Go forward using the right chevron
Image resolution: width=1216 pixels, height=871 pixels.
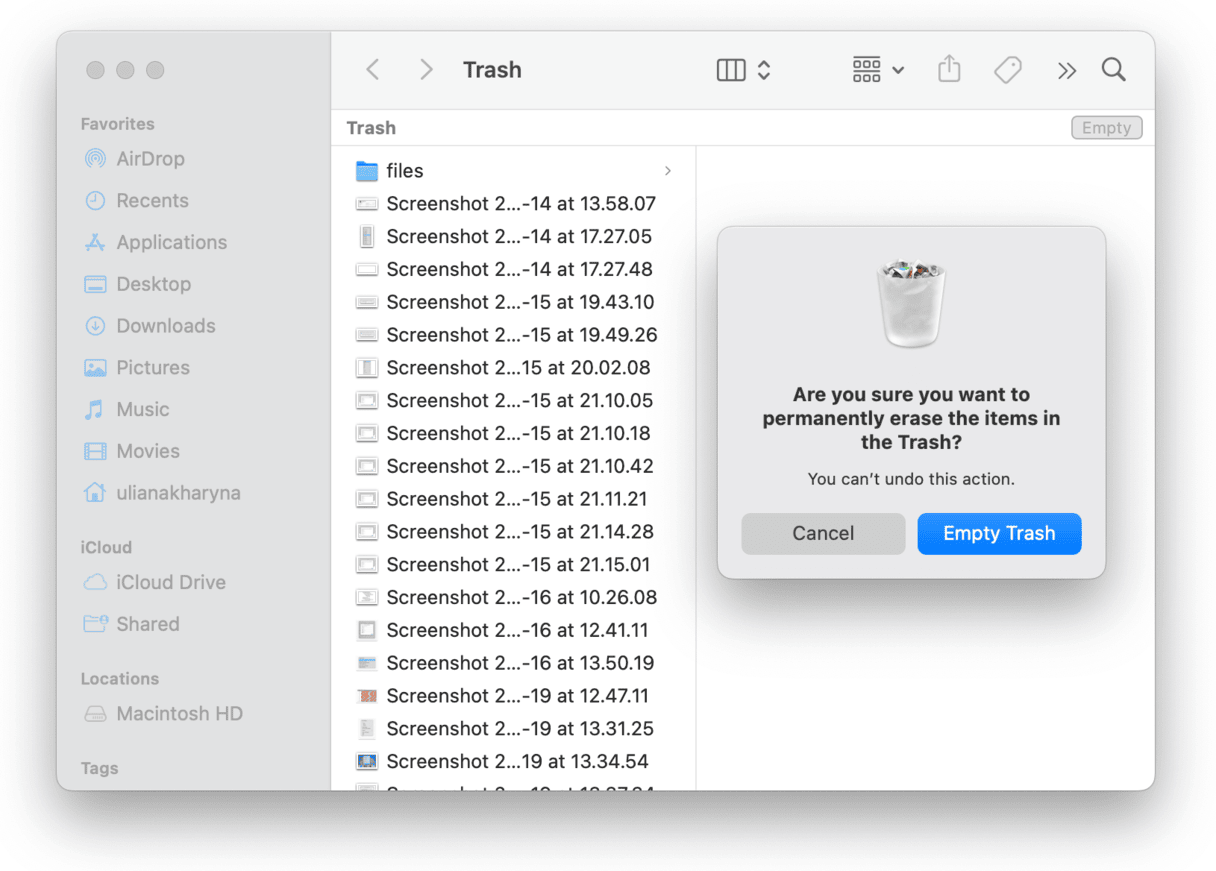click(x=426, y=70)
